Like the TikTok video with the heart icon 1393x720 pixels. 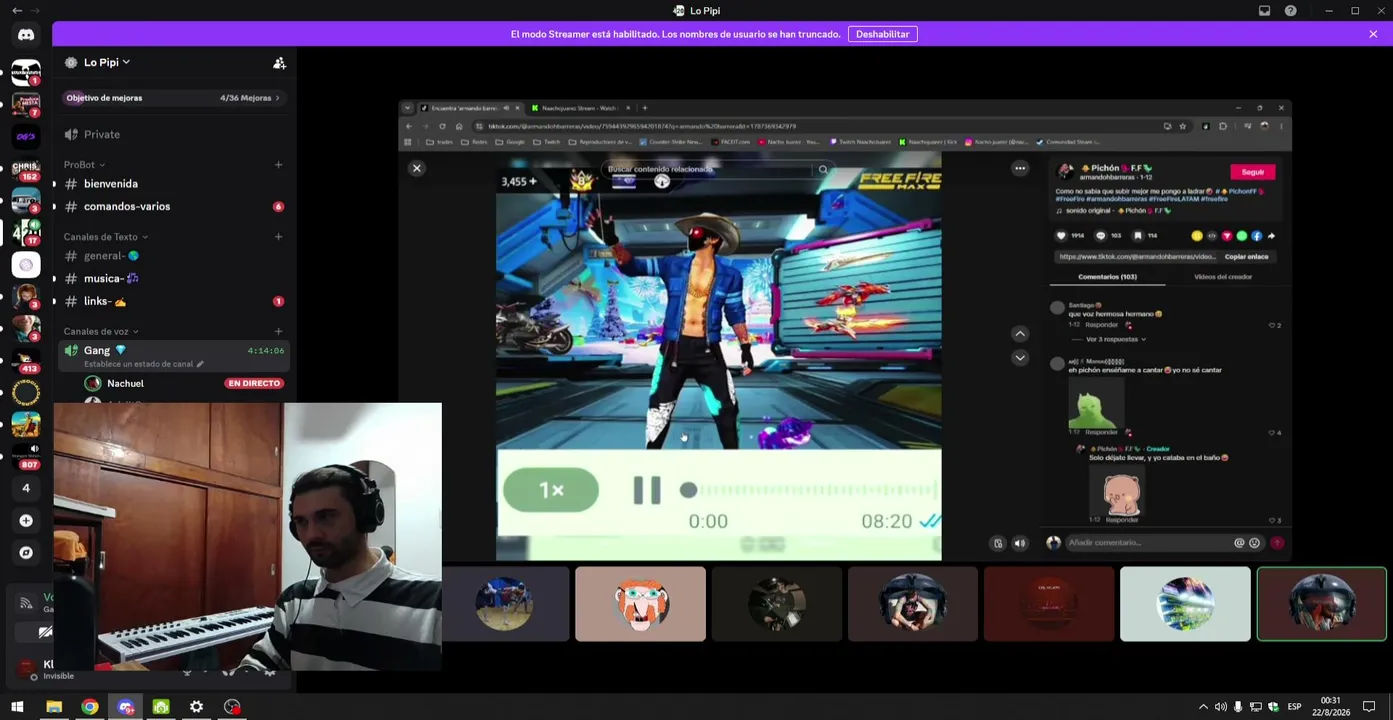pos(1062,236)
